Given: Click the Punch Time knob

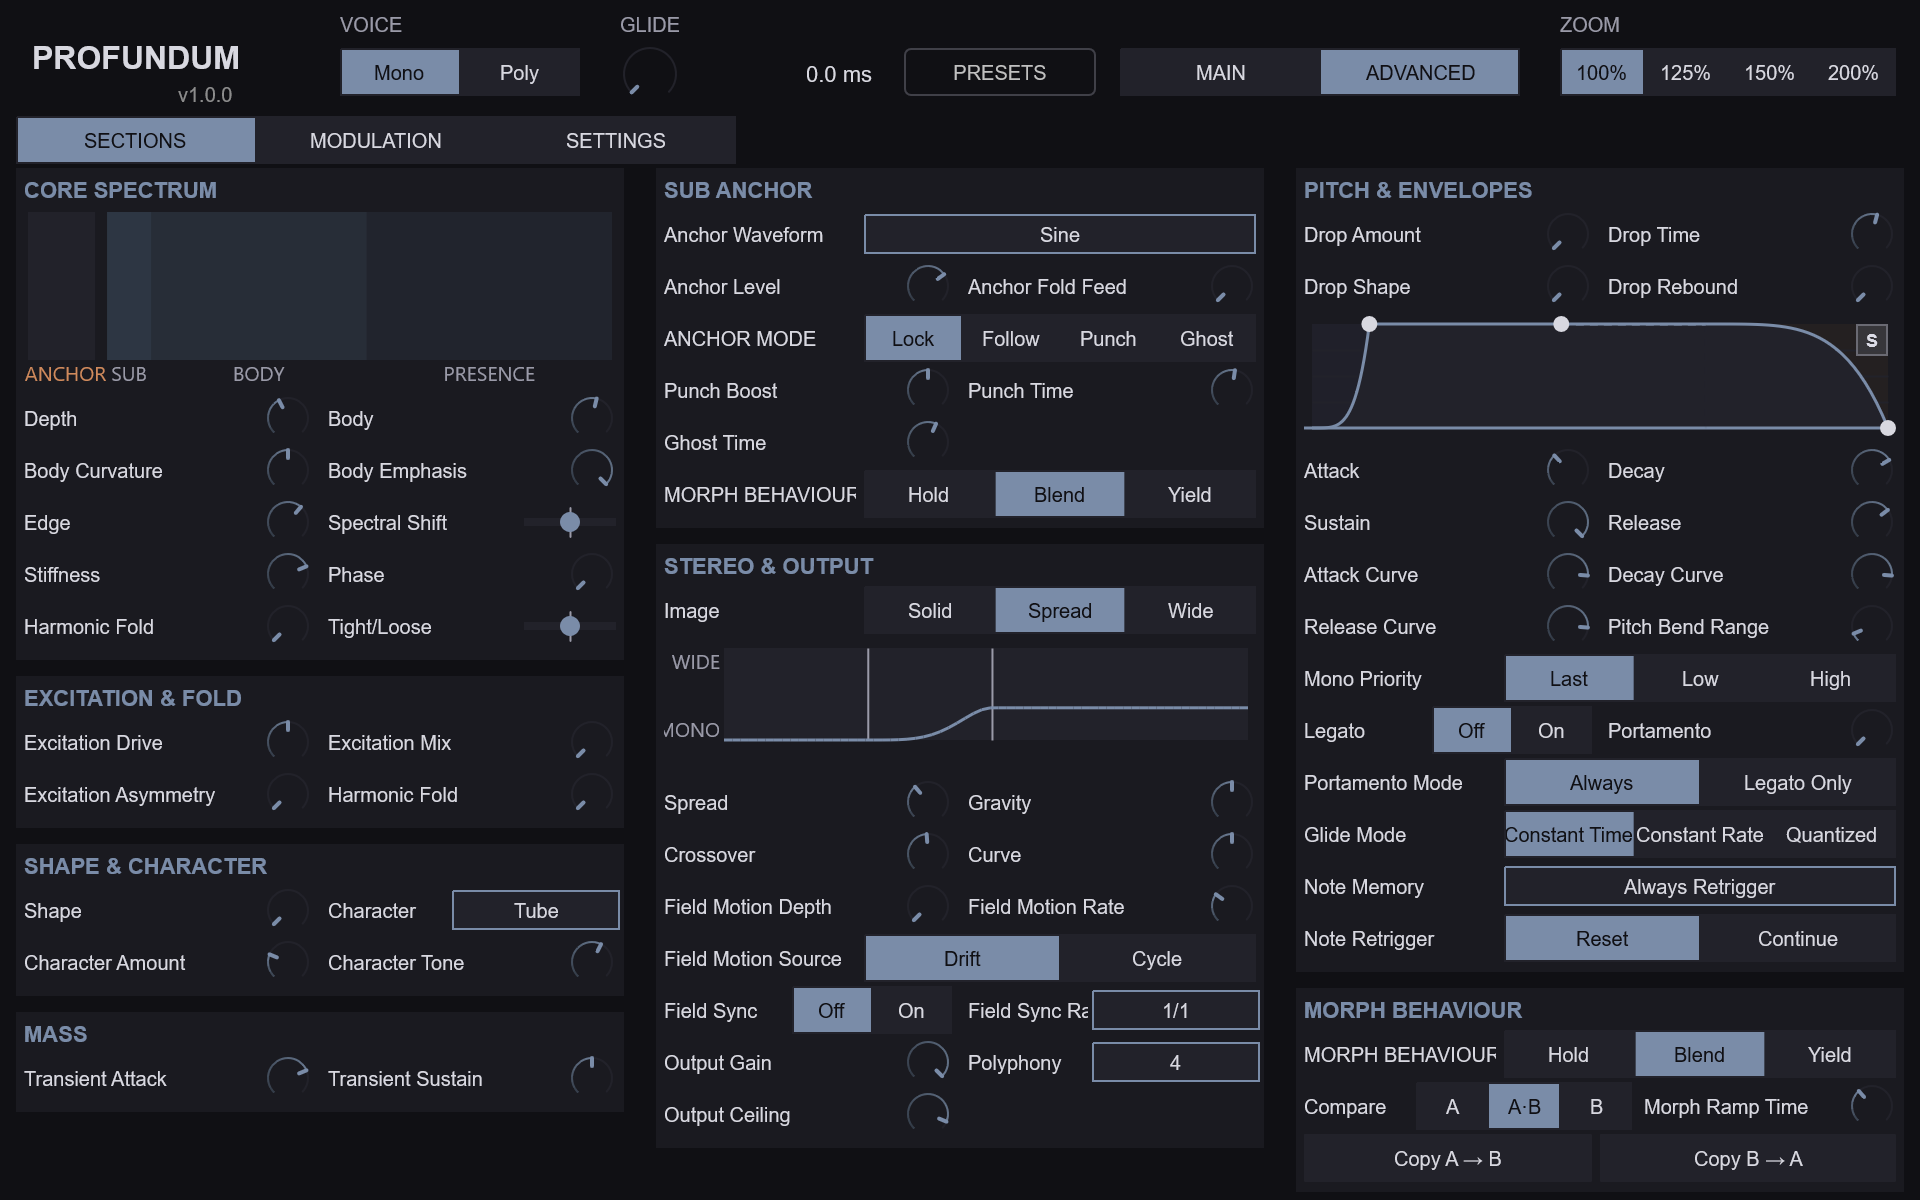Looking at the screenshot, I should tap(1231, 390).
